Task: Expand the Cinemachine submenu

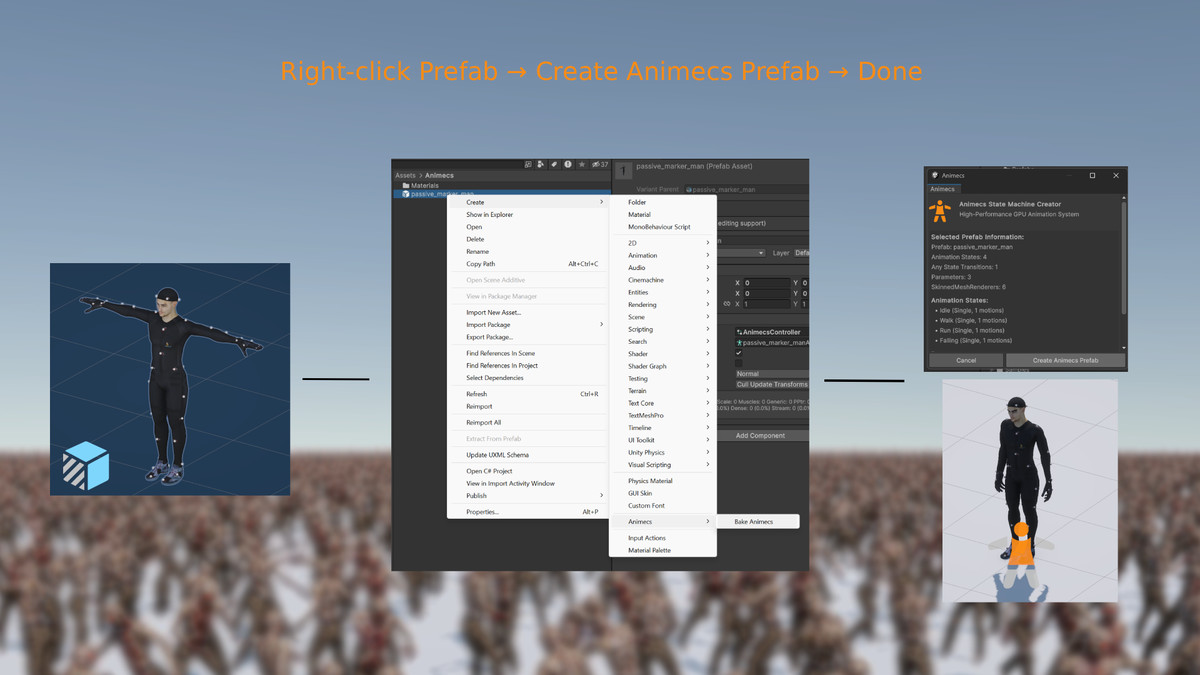Action: (663, 280)
